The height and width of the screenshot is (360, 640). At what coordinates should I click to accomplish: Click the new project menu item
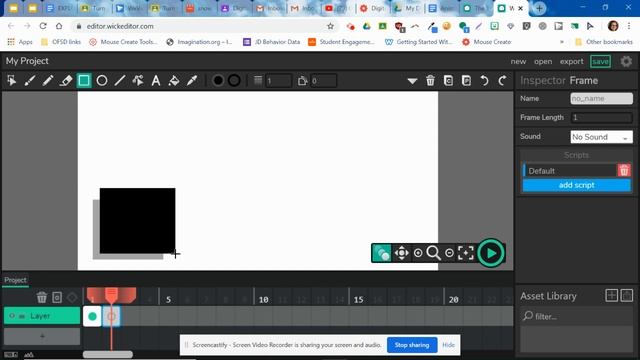coord(518,61)
